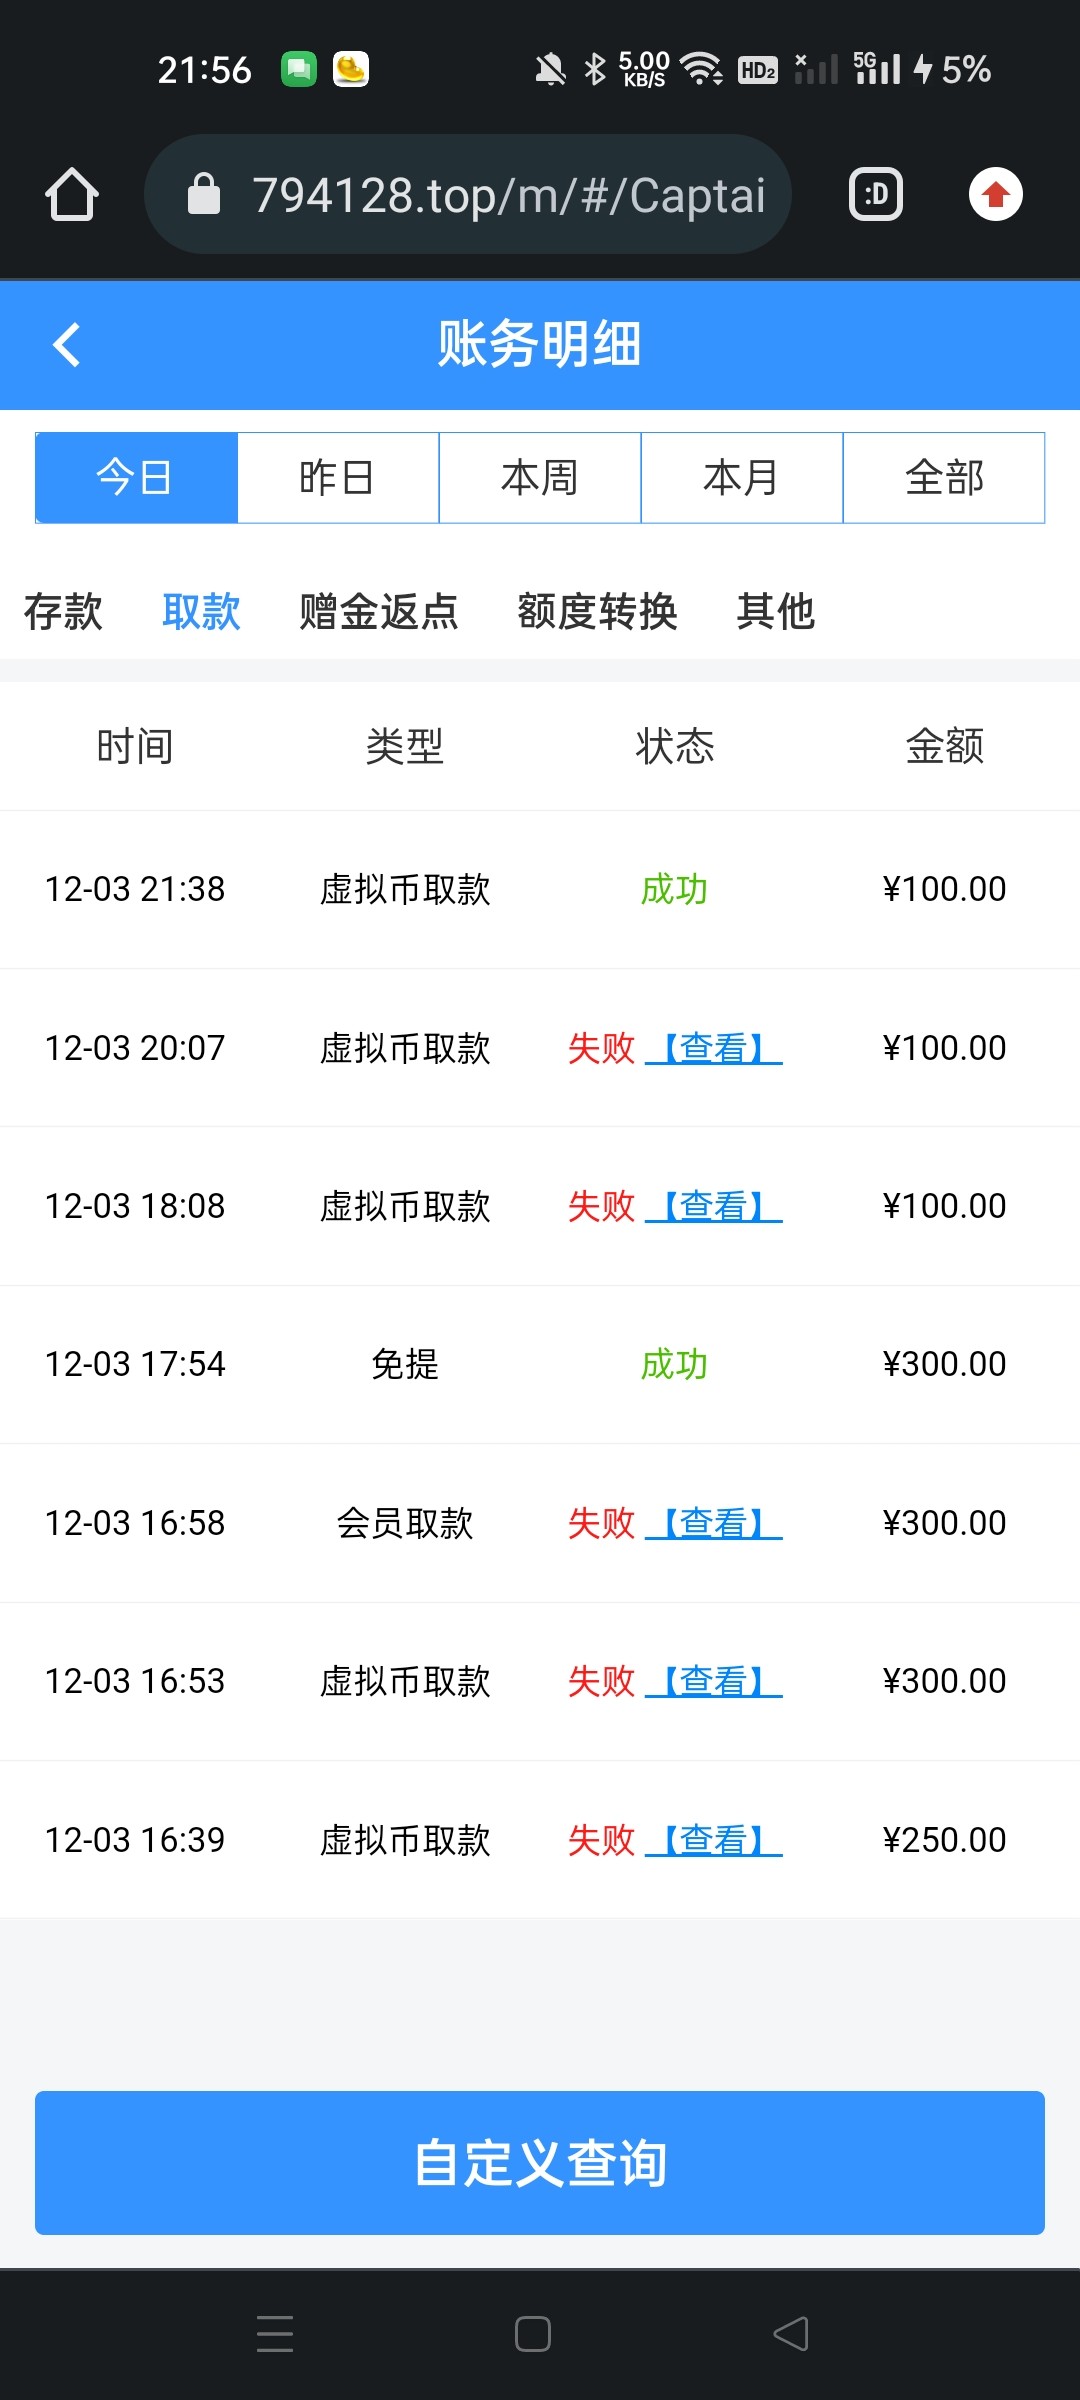Viewport: 1080px width, 2400px height.
Task: Tap the Android recent apps menu icon
Action: (275, 2333)
